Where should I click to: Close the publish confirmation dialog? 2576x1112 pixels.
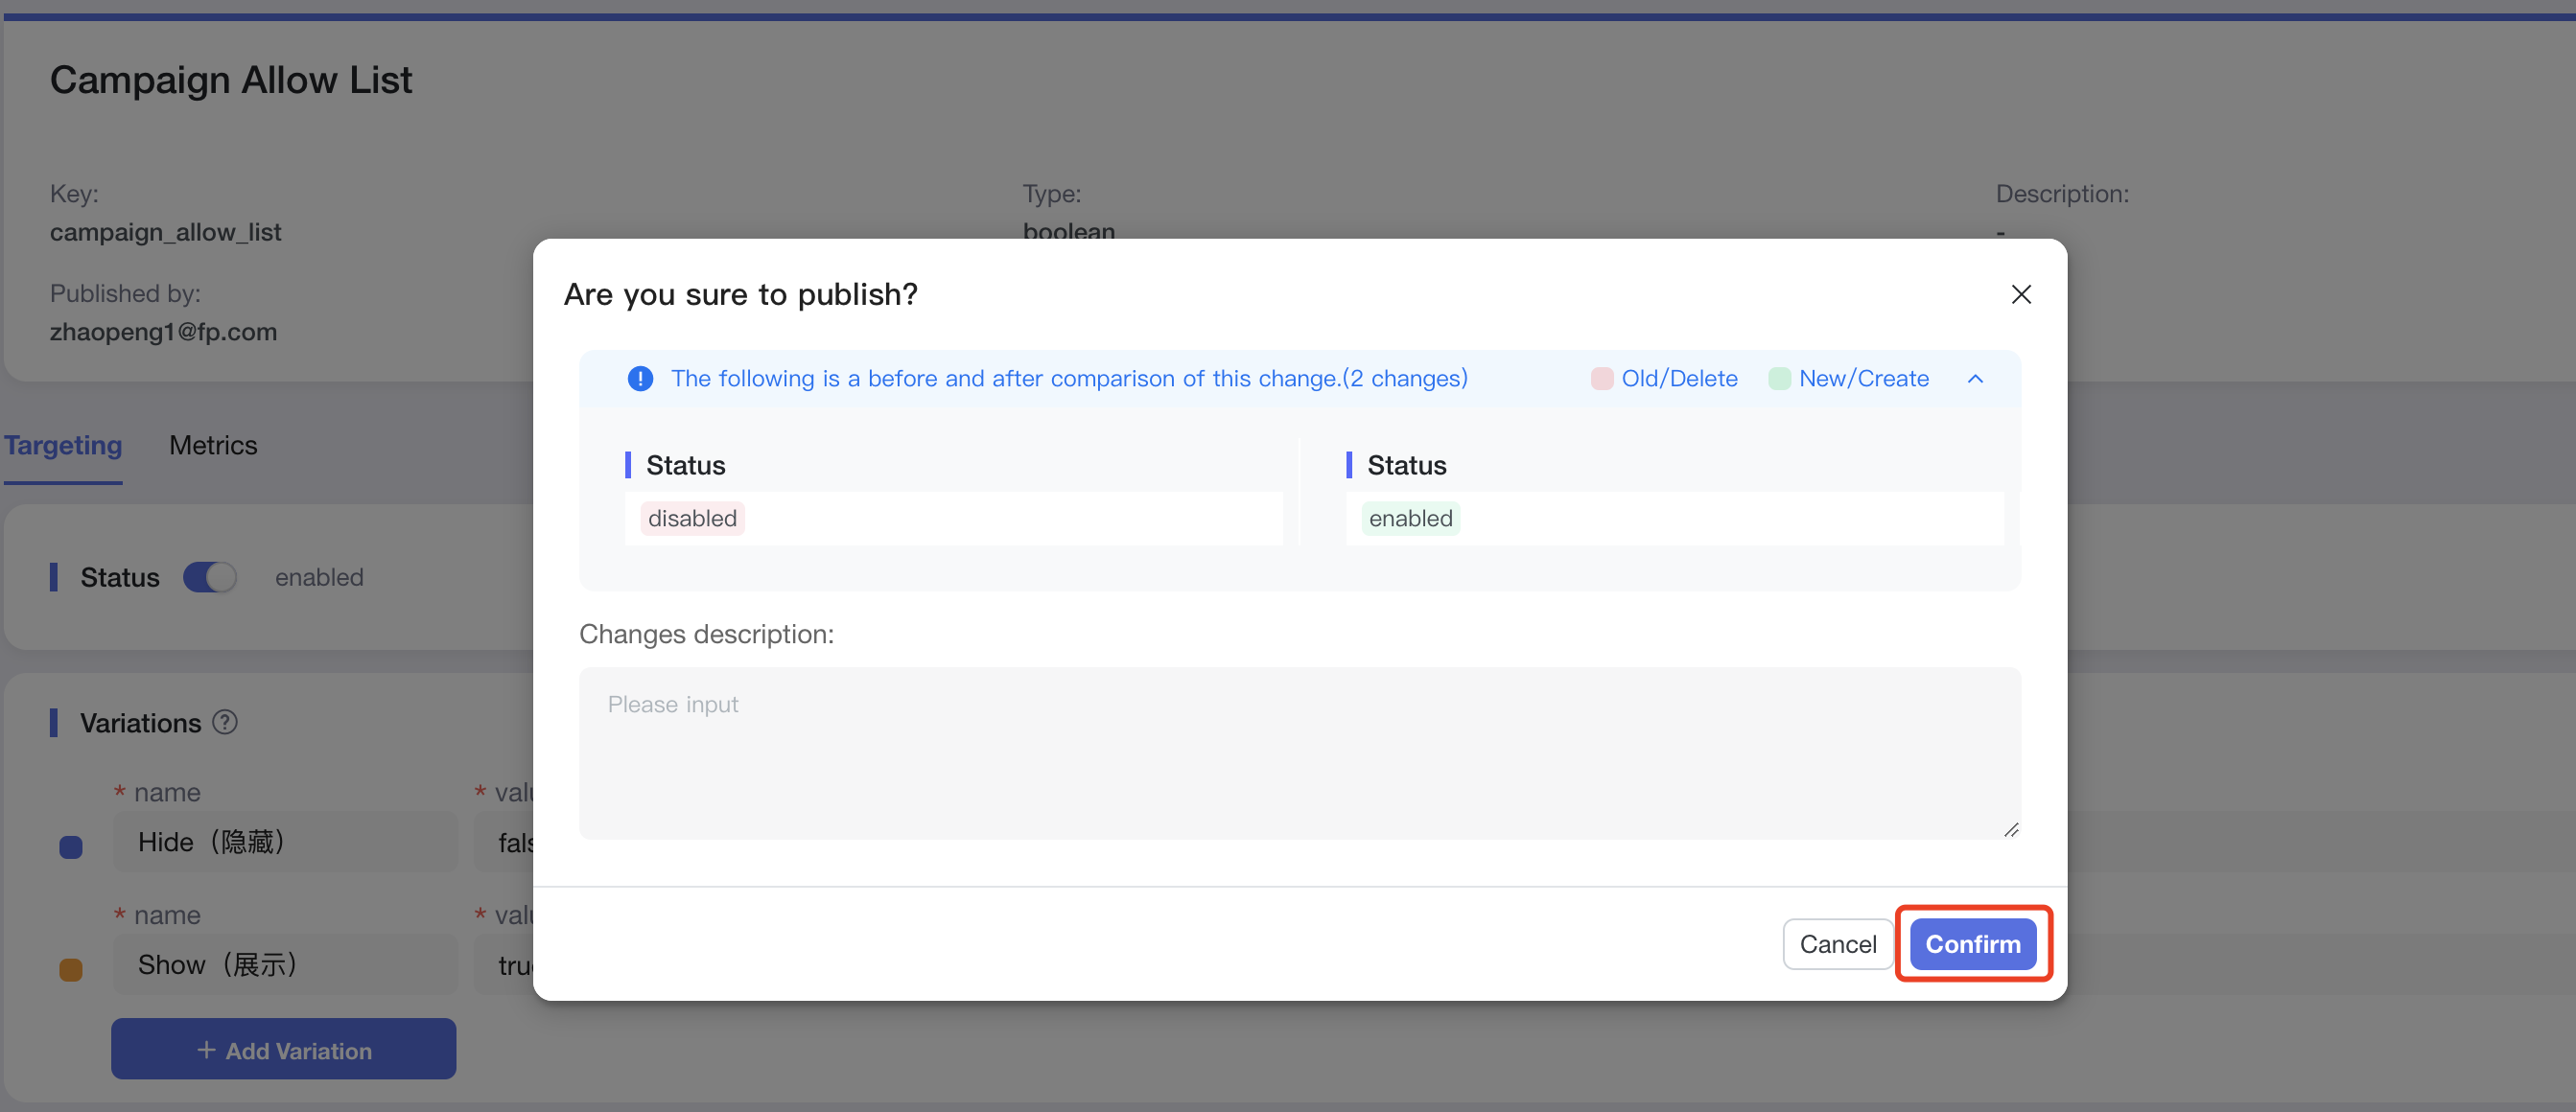(x=2020, y=294)
